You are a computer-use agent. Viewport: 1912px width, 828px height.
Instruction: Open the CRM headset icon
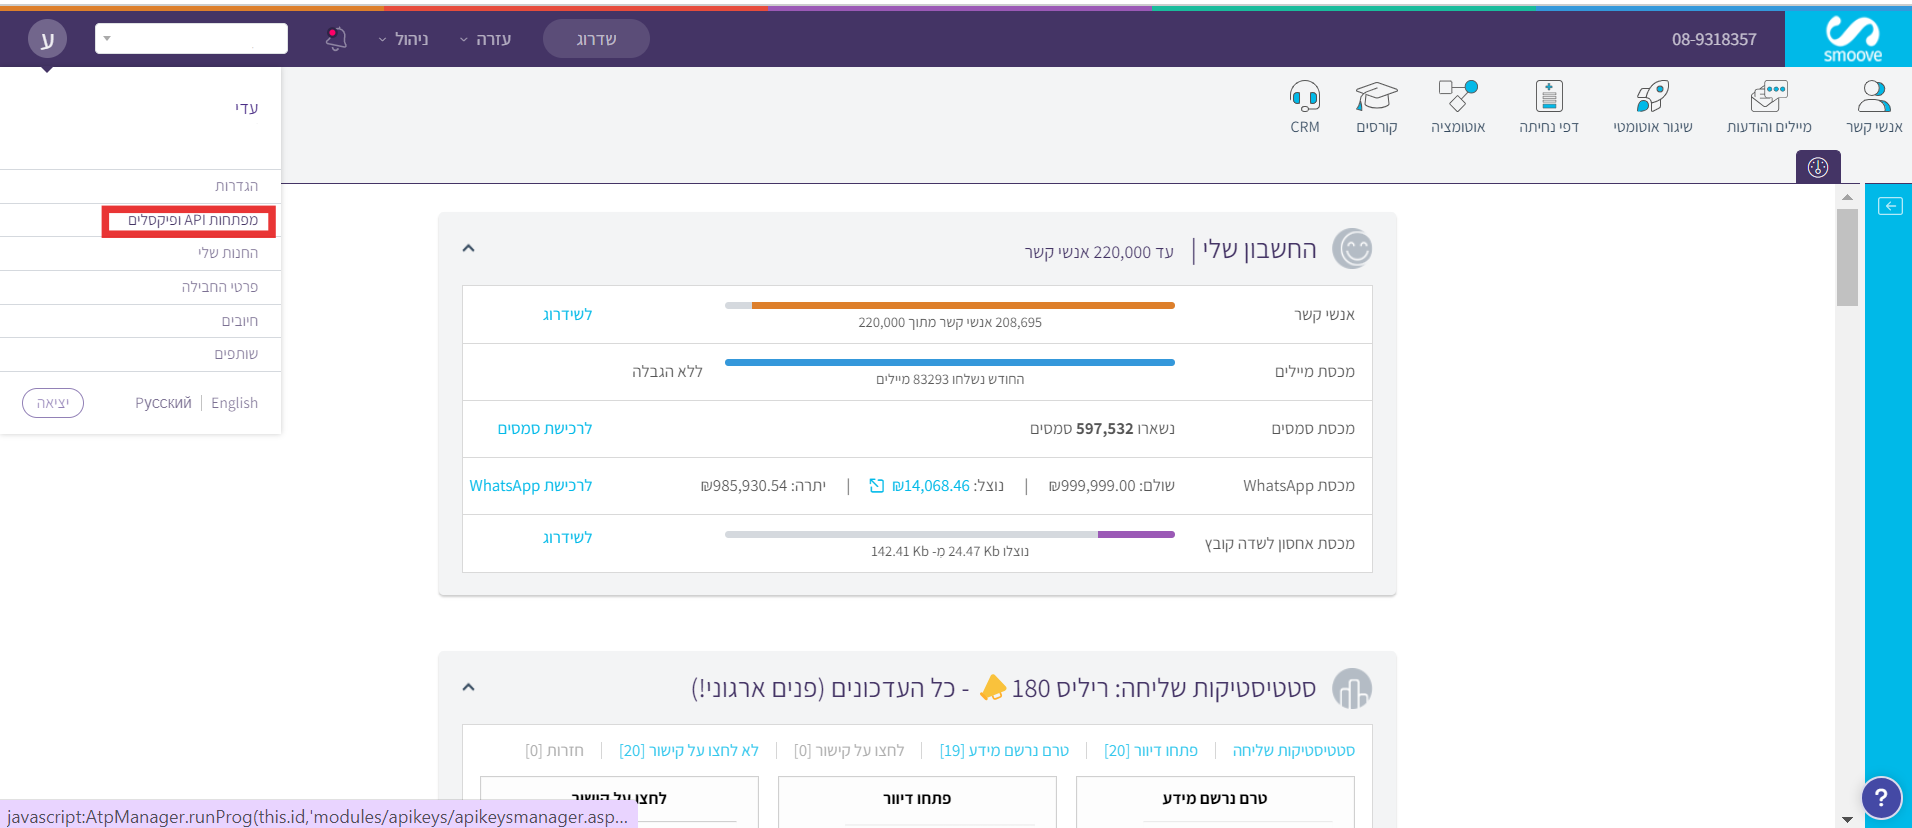click(1304, 98)
